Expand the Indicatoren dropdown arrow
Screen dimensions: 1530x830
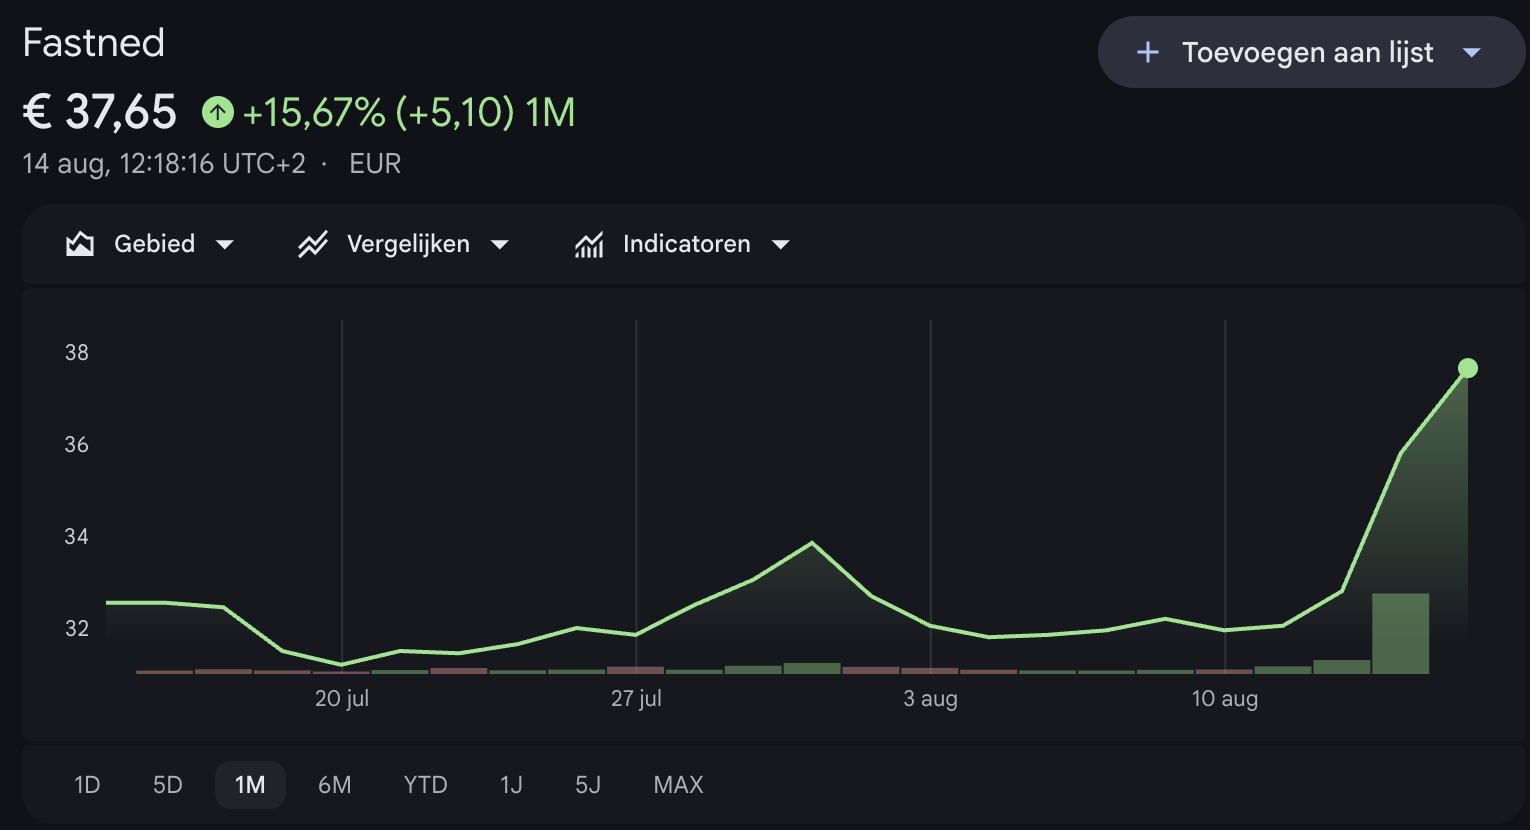781,245
